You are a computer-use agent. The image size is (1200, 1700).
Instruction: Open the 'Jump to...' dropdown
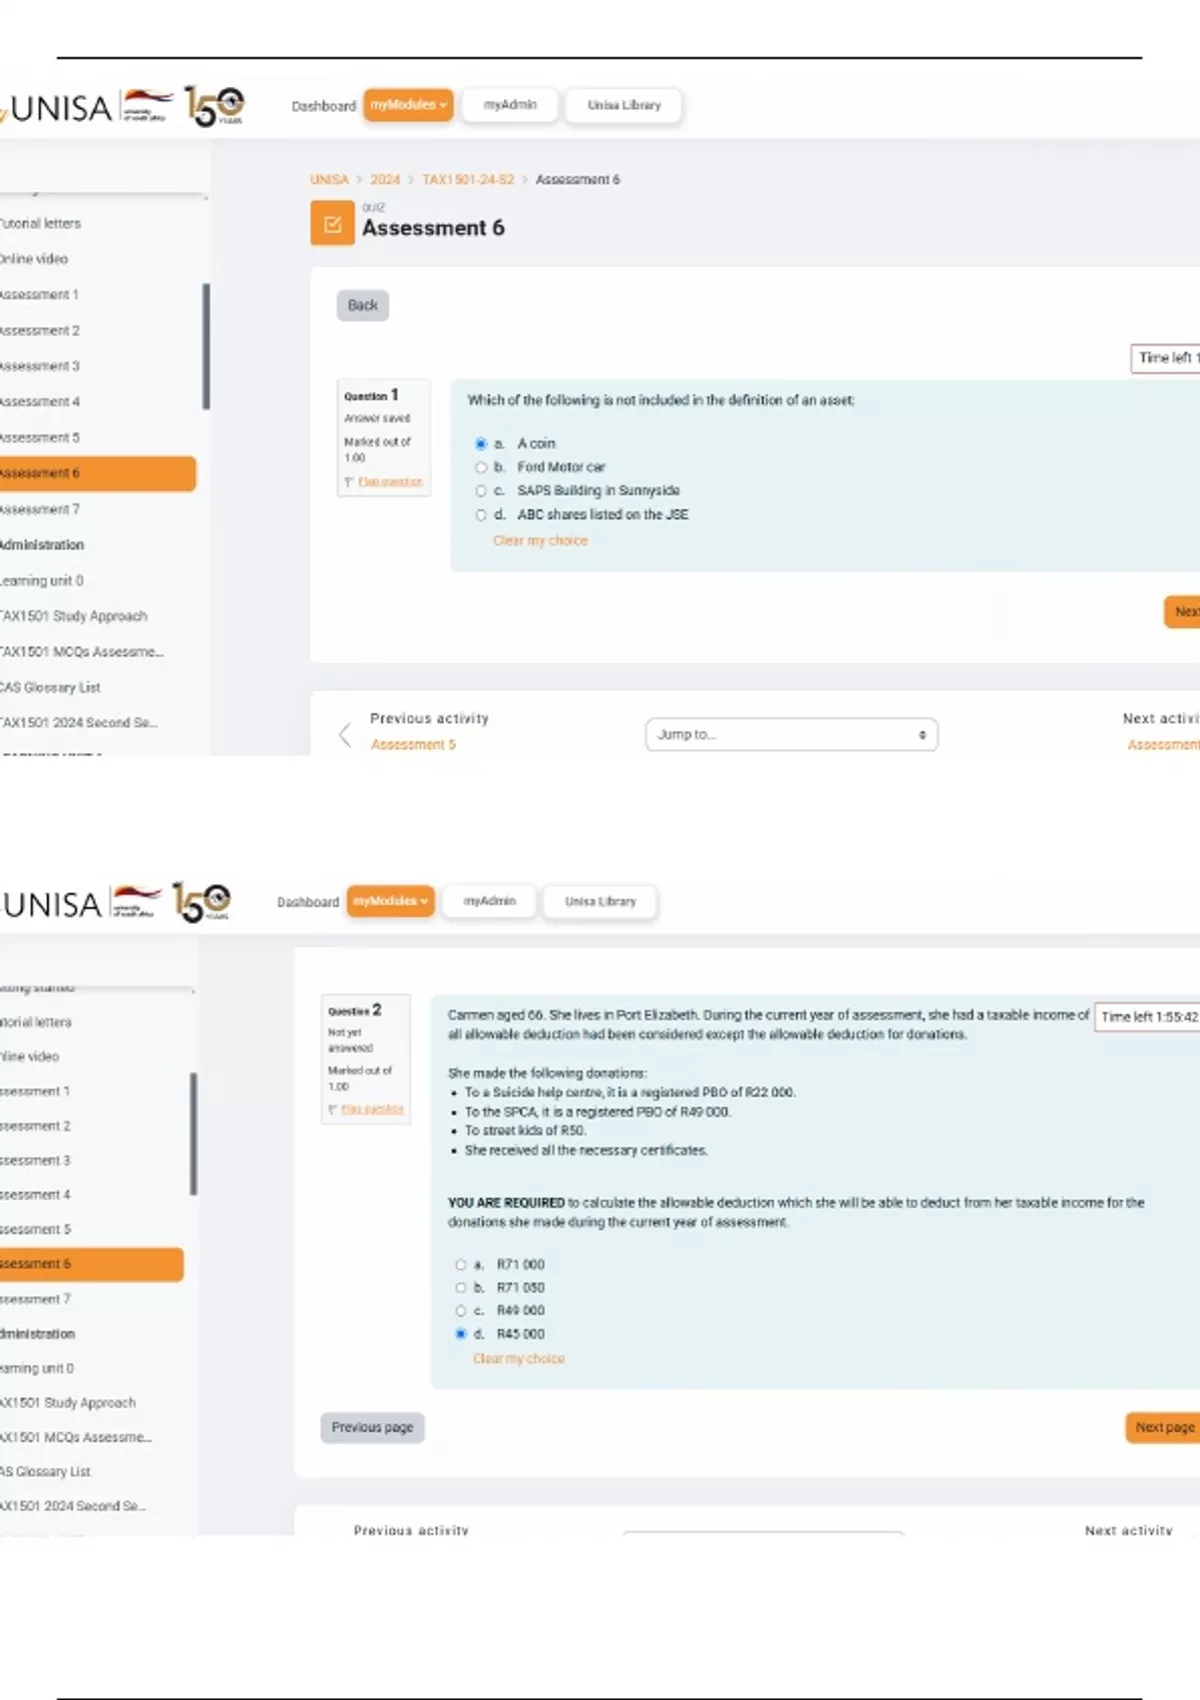(791, 735)
